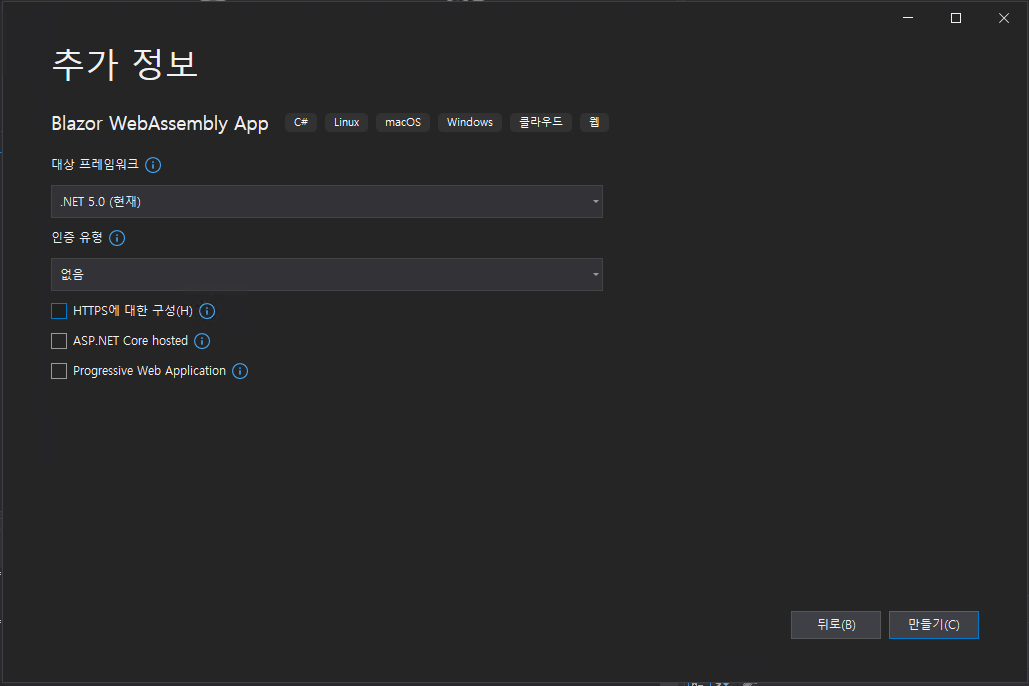Click the 인증 유형 label
The width and height of the screenshot is (1029, 686).
pos(77,237)
